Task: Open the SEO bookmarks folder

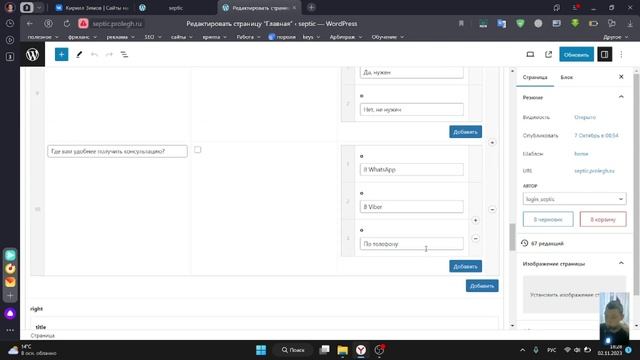Action: pos(153,37)
